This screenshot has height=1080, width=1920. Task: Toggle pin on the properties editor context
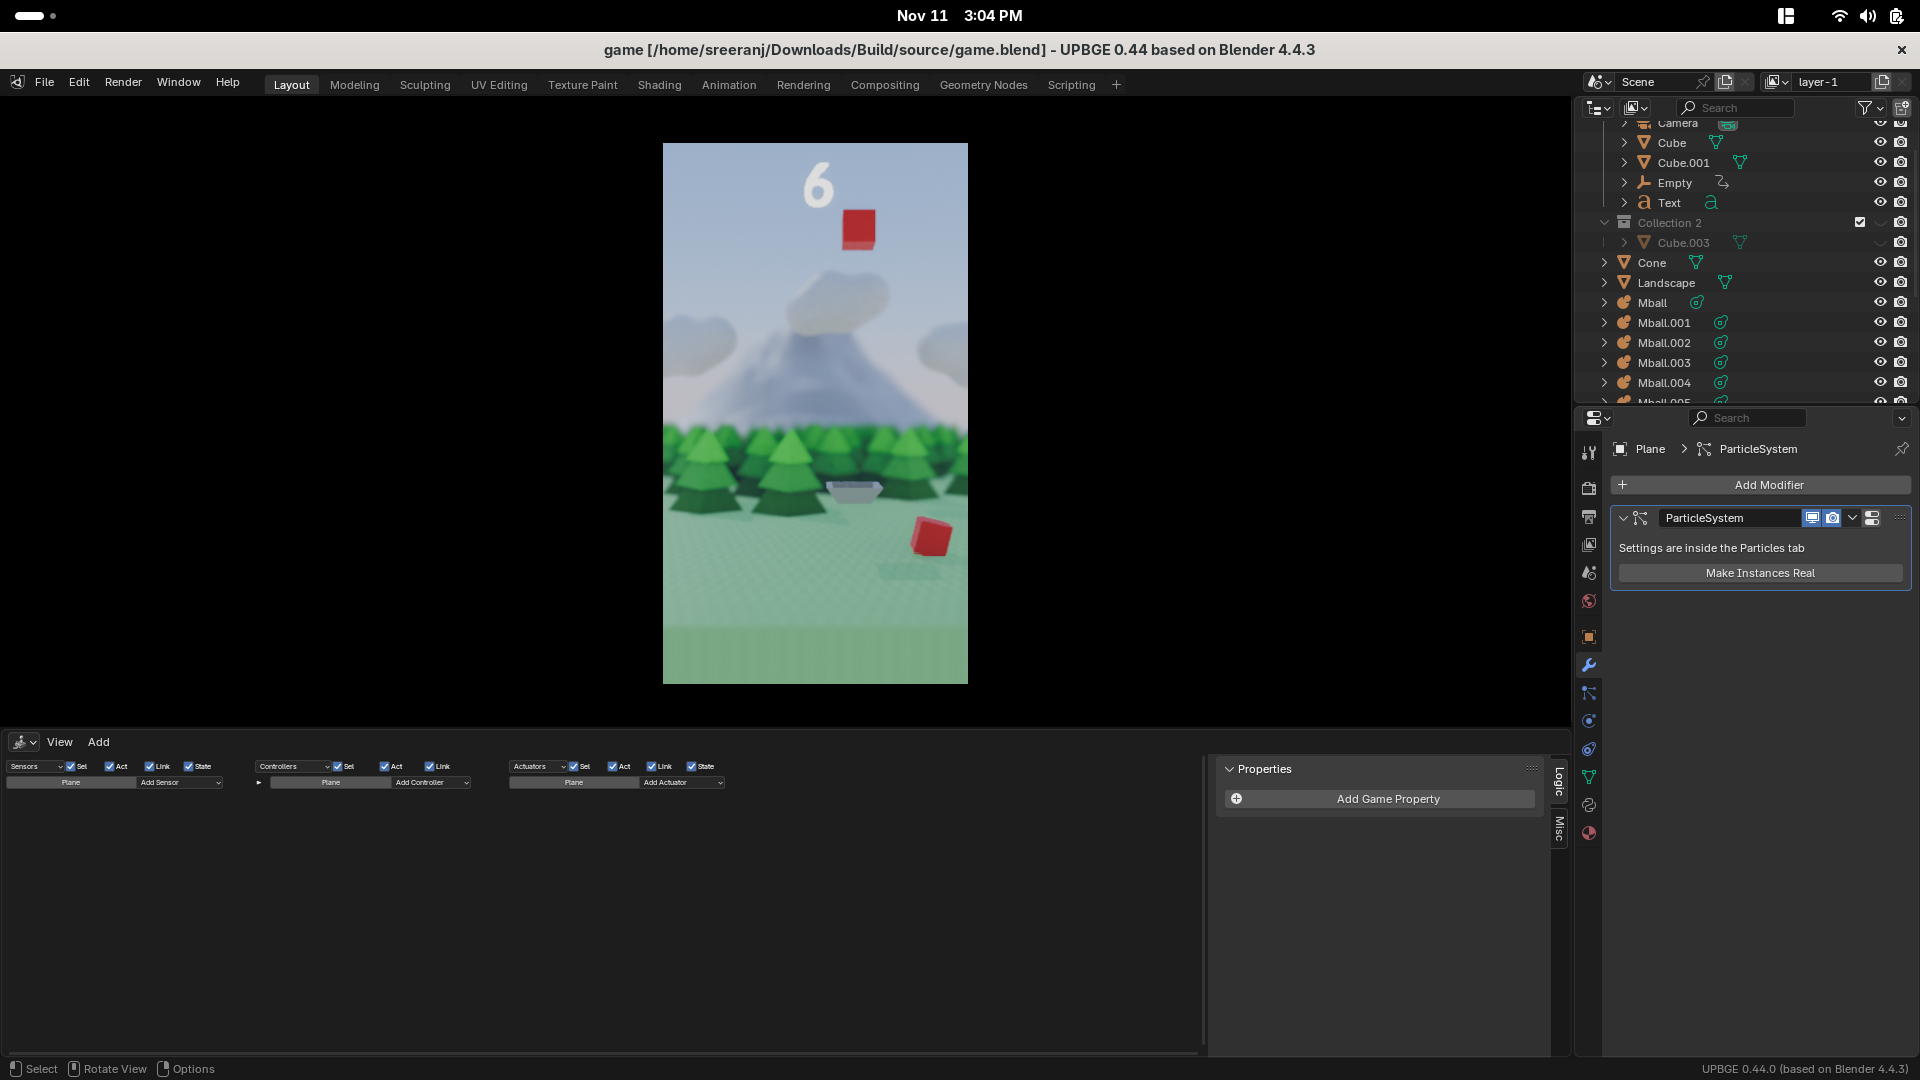1901,449
